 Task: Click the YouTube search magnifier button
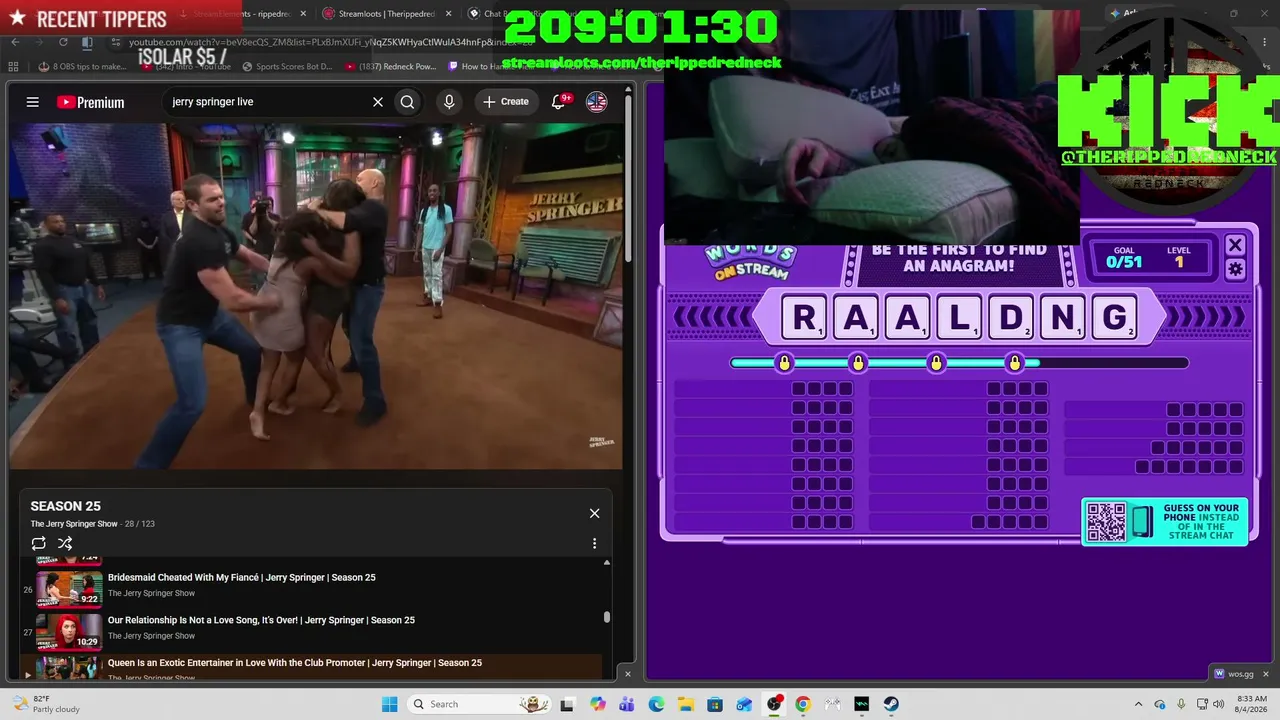click(x=407, y=102)
